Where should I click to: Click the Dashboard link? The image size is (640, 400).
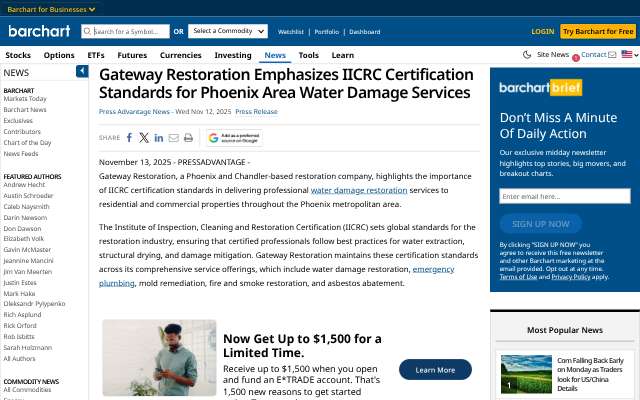coord(364,32)
